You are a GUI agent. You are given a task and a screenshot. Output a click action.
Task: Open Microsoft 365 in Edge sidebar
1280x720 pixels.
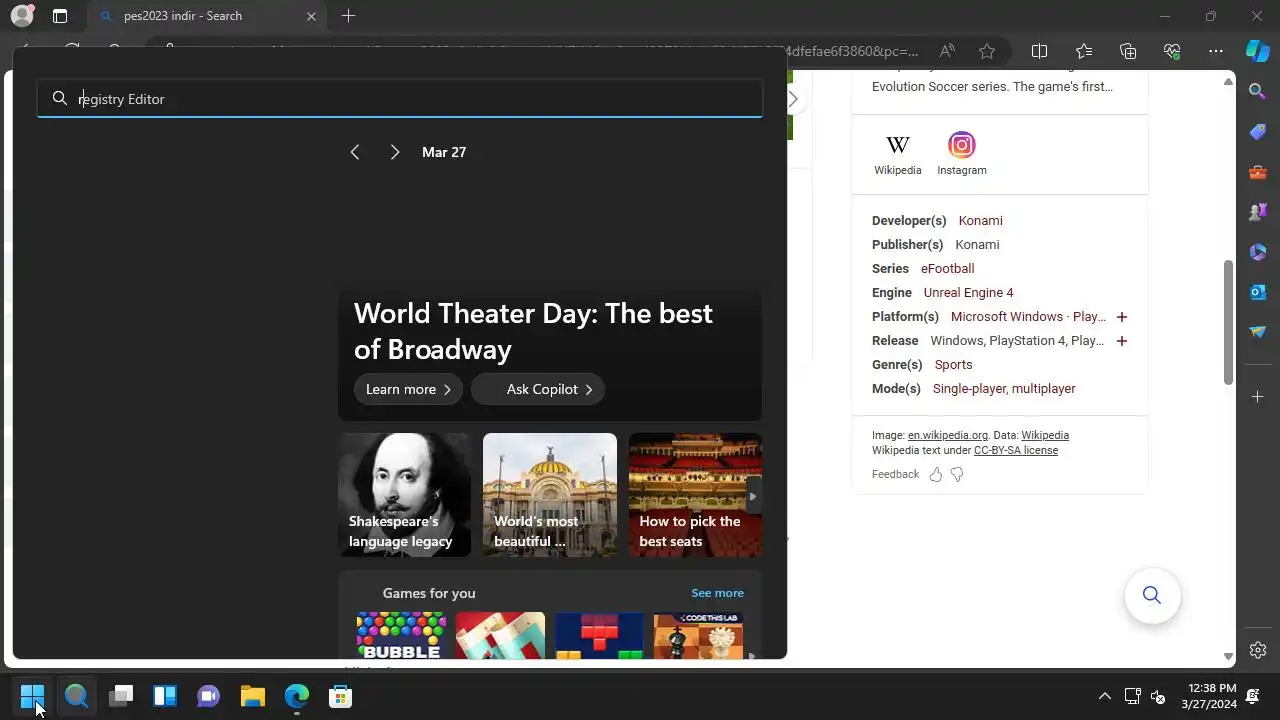1258,252
